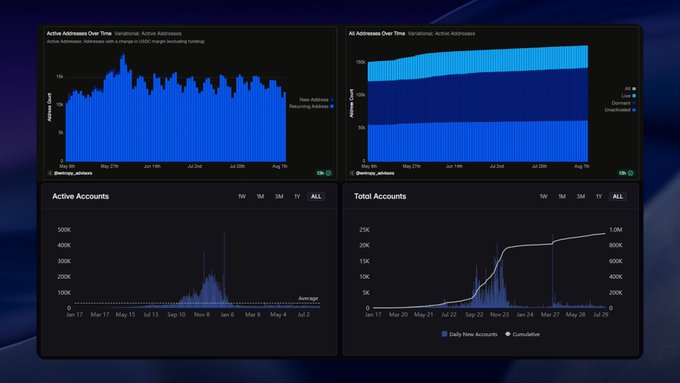
Task: Click the light-blue Live band in All Addresses chart
Action: pos(477,64)
